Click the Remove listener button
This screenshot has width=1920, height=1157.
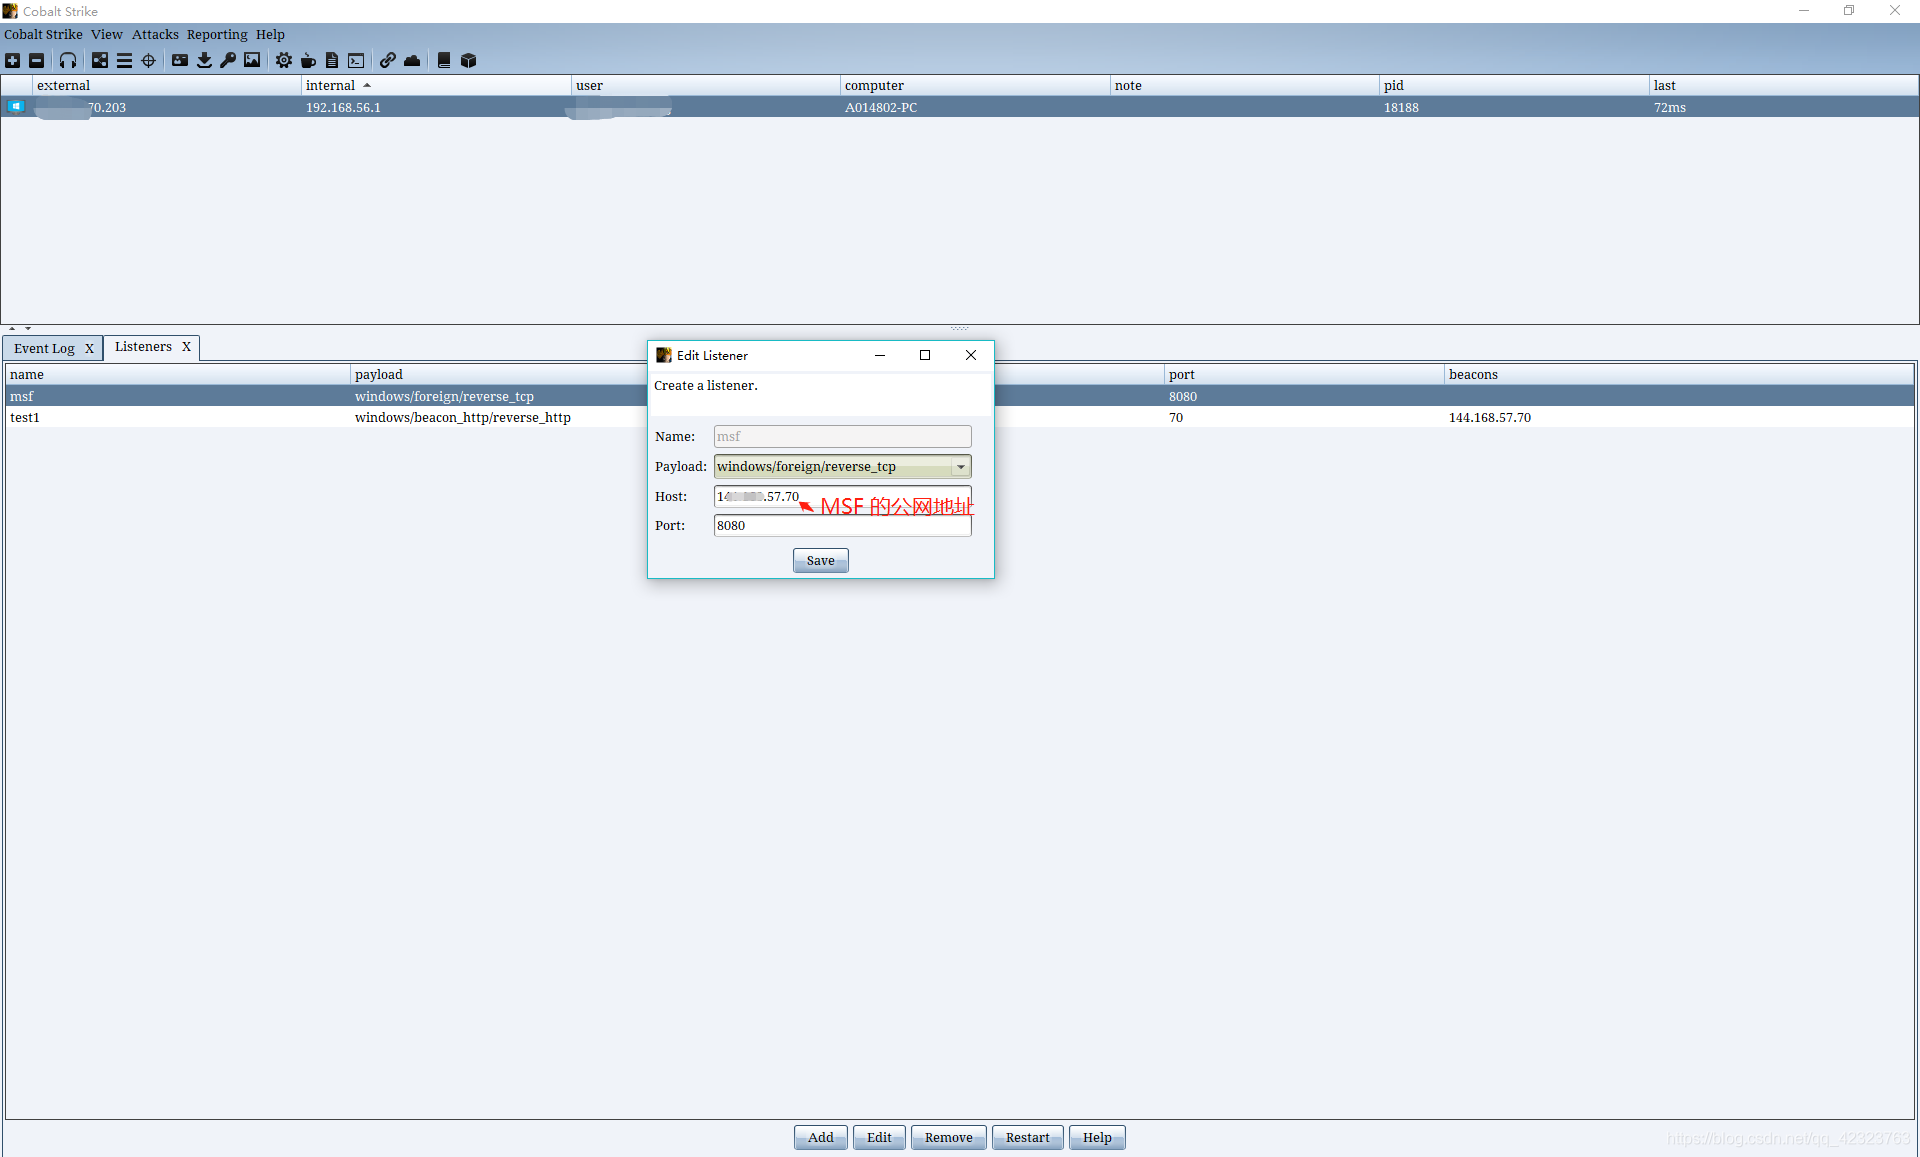coord(948,1138)
